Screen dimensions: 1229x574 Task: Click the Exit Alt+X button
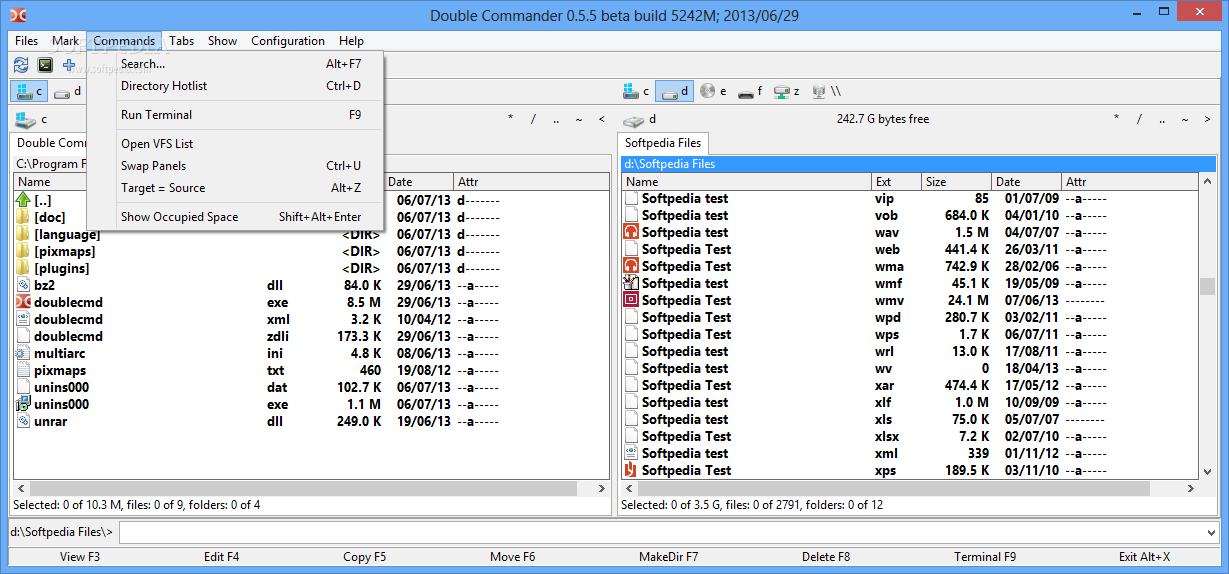coord(1144,557)
